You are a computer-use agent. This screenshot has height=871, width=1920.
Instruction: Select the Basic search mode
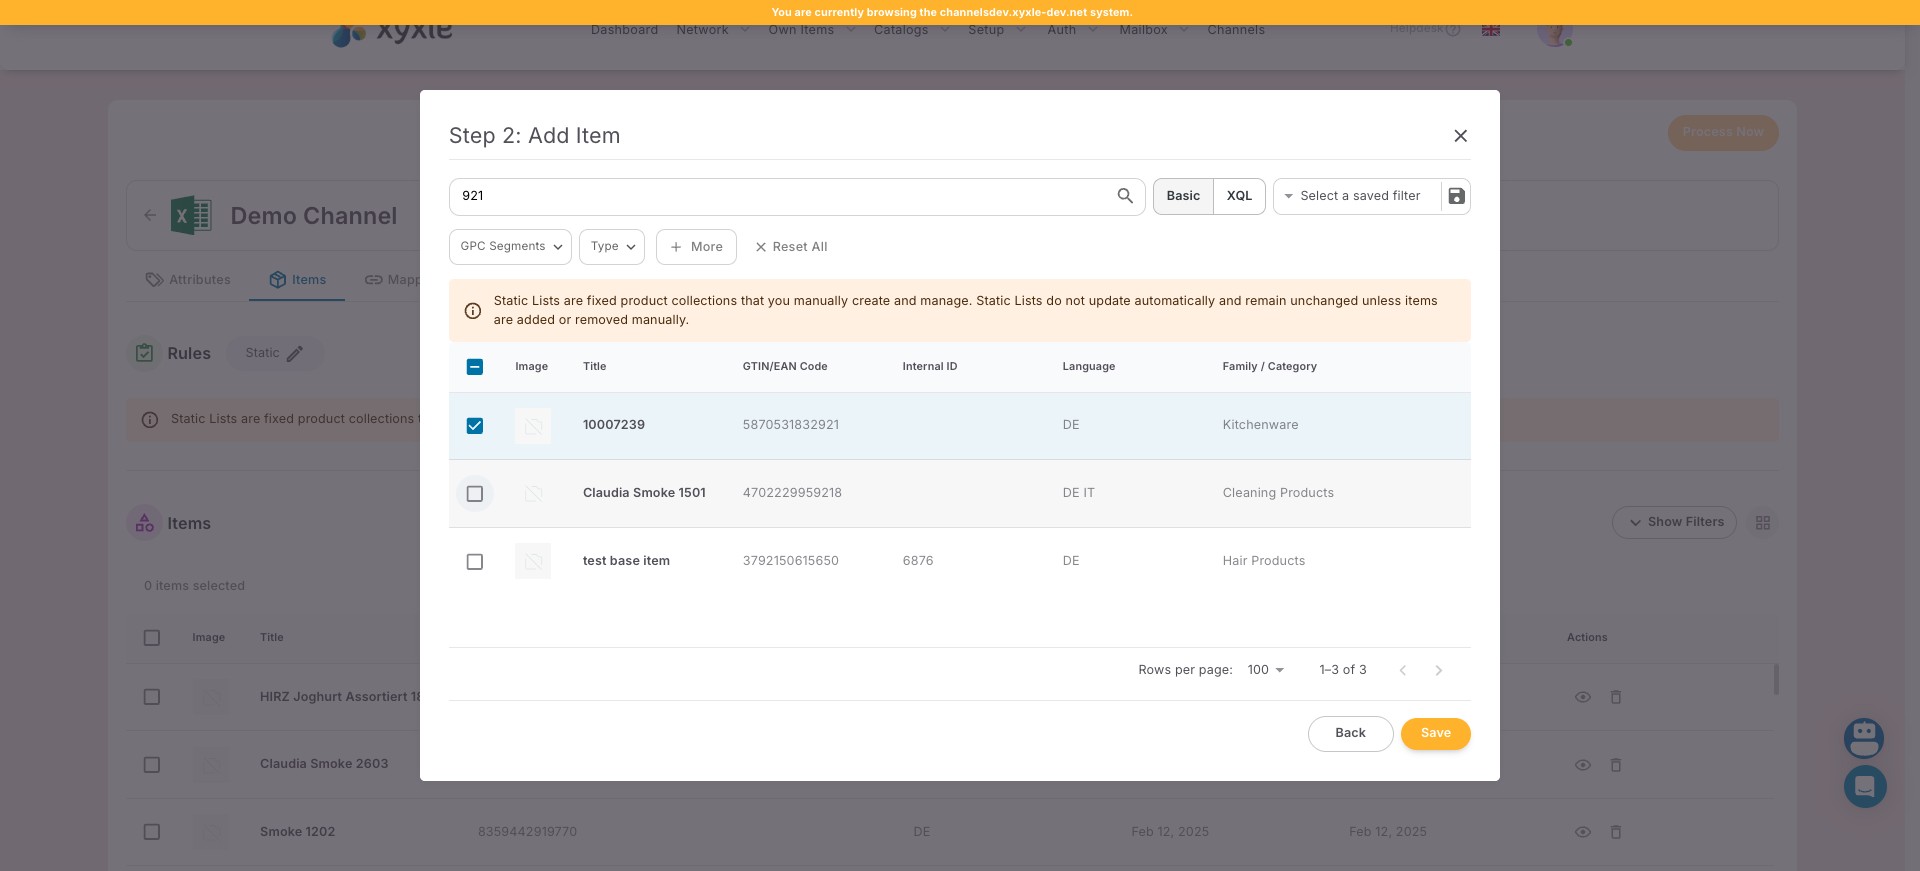pos(1183,196)
